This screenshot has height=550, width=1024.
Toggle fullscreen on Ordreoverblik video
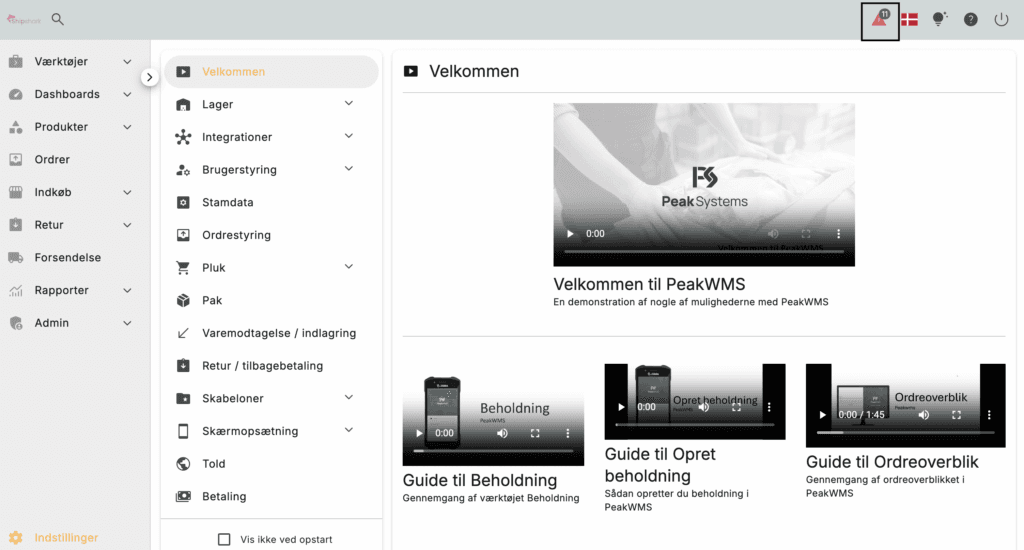(x=956, y=414)
